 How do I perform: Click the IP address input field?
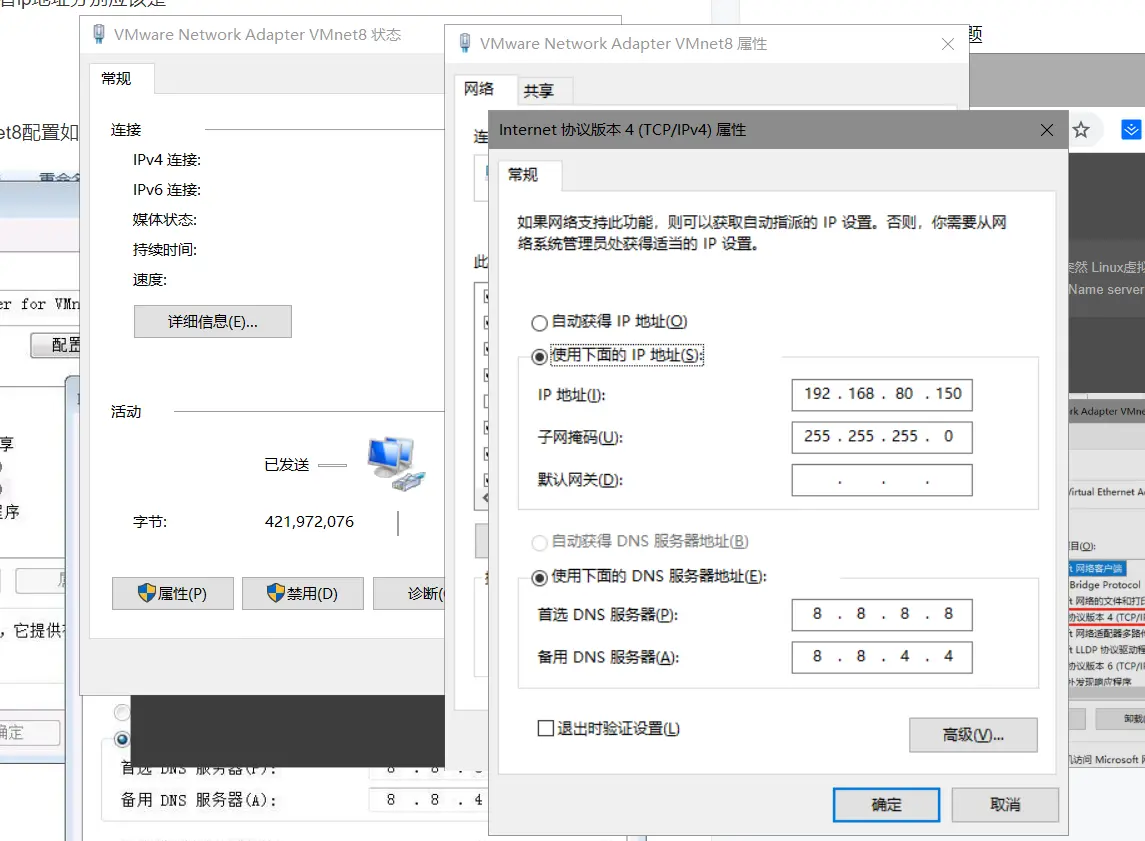(x=881, y=394)
